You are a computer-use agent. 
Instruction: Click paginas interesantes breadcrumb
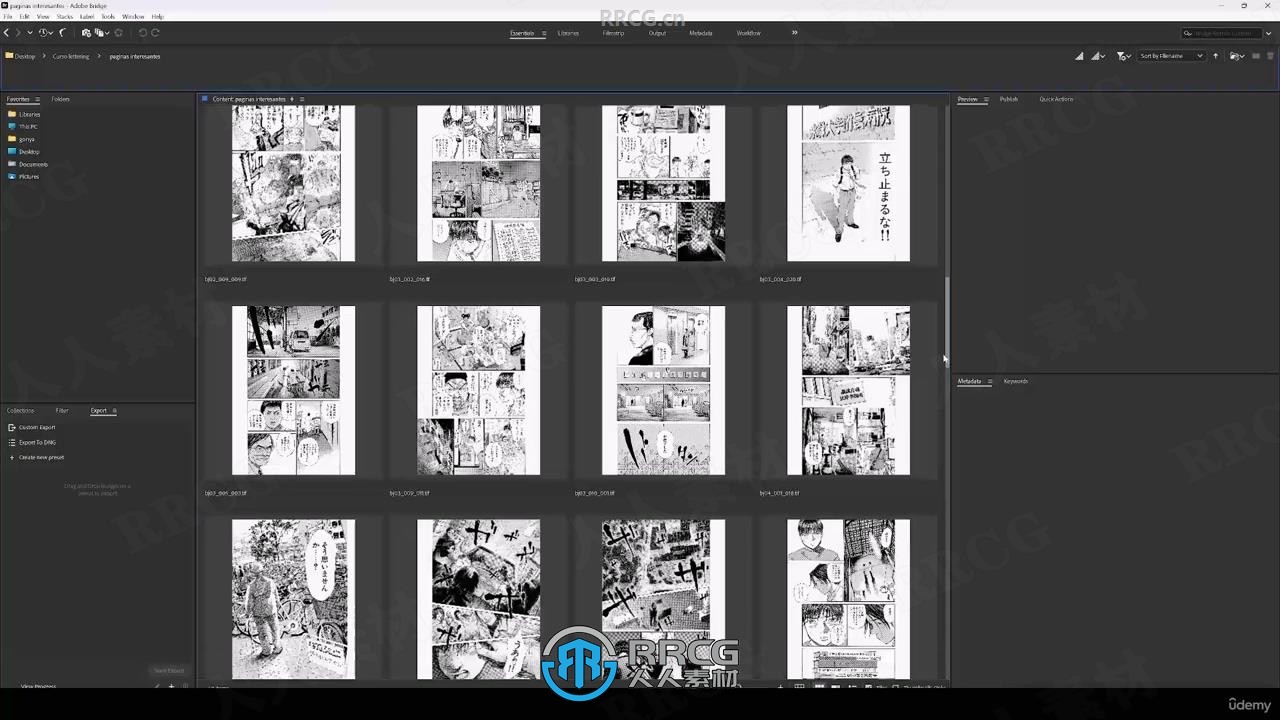[x=135, y=56]
